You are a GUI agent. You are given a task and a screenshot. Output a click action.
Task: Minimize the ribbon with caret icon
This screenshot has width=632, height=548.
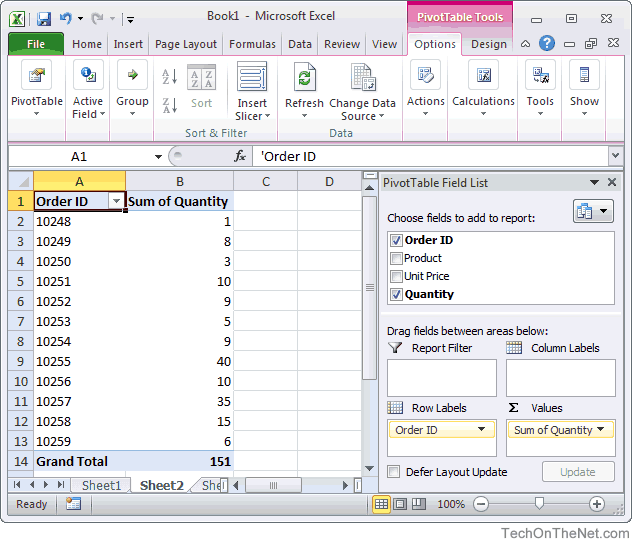(x=525, y=44)
